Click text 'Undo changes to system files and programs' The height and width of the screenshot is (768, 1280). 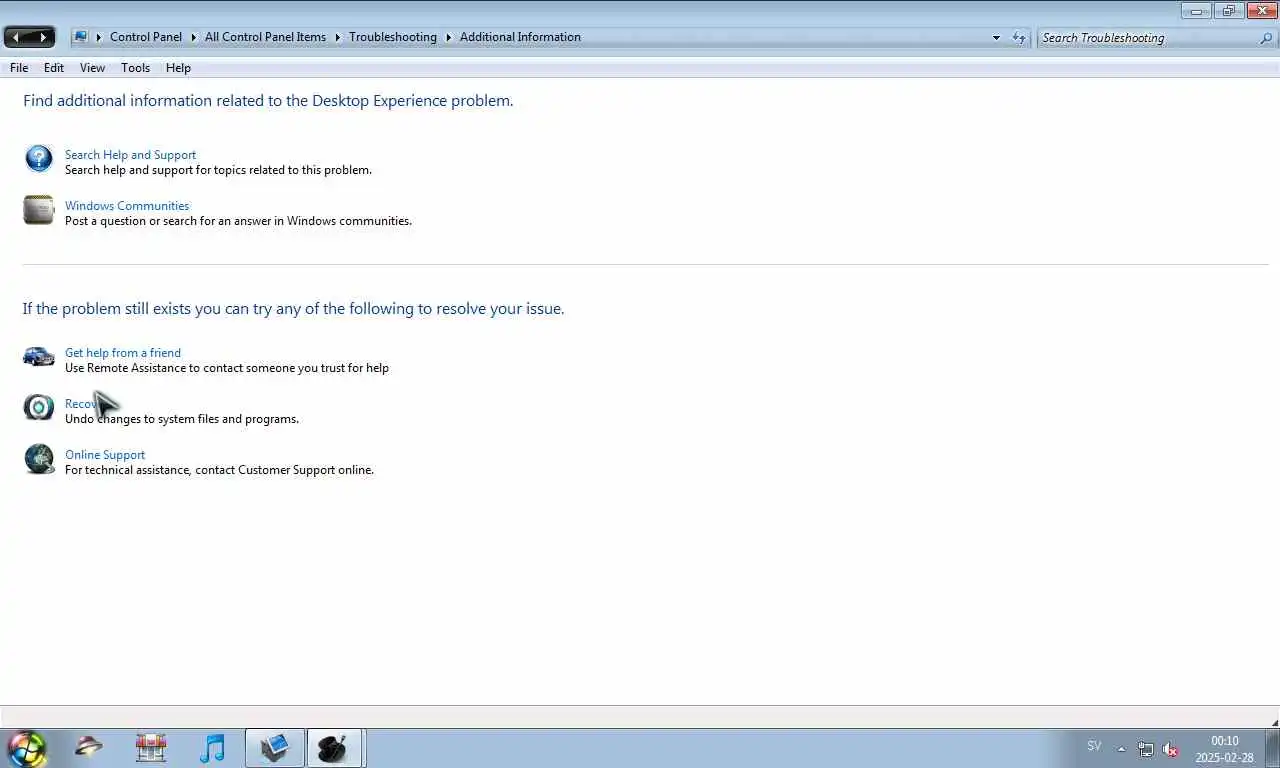(182, 419)
